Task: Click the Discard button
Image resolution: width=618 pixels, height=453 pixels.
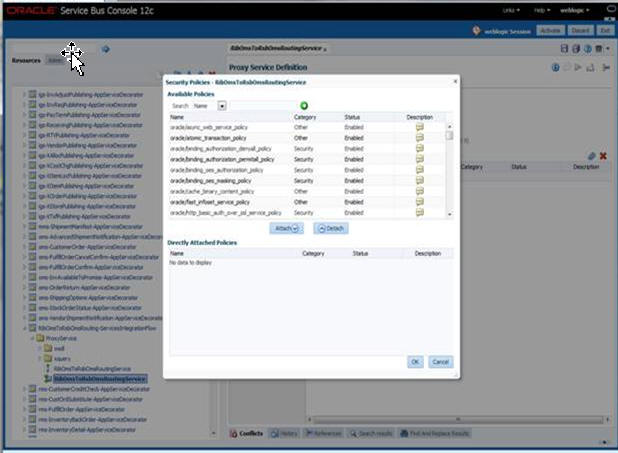Action: click(580, 30)
